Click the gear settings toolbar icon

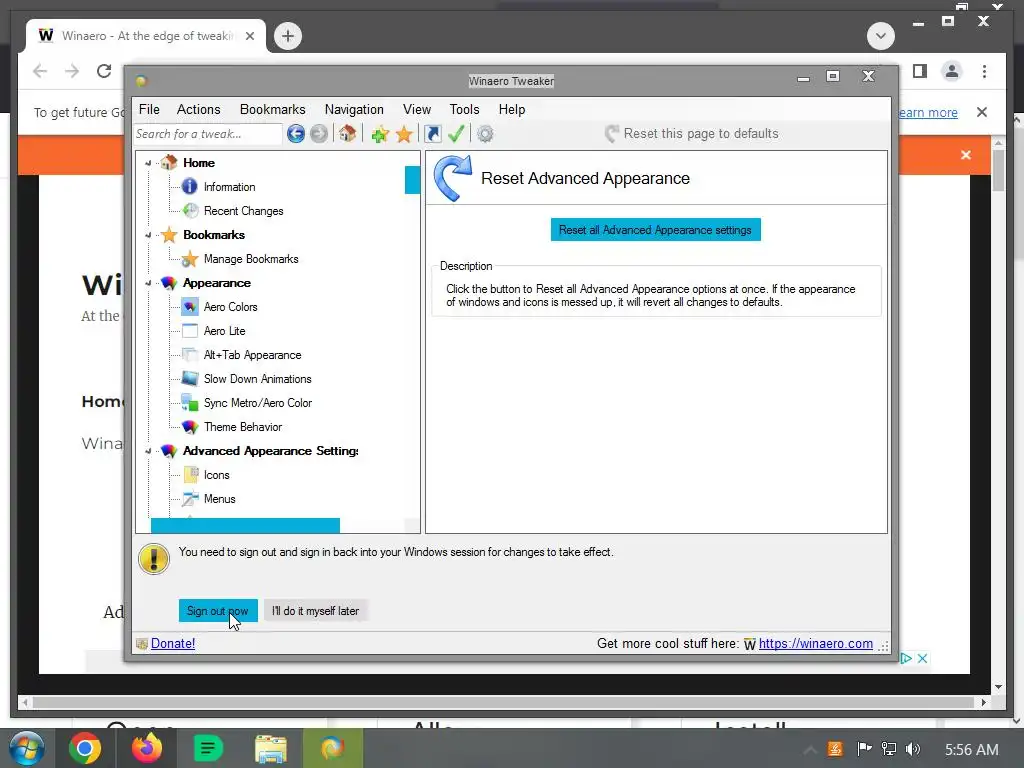(x=485, y=134)
